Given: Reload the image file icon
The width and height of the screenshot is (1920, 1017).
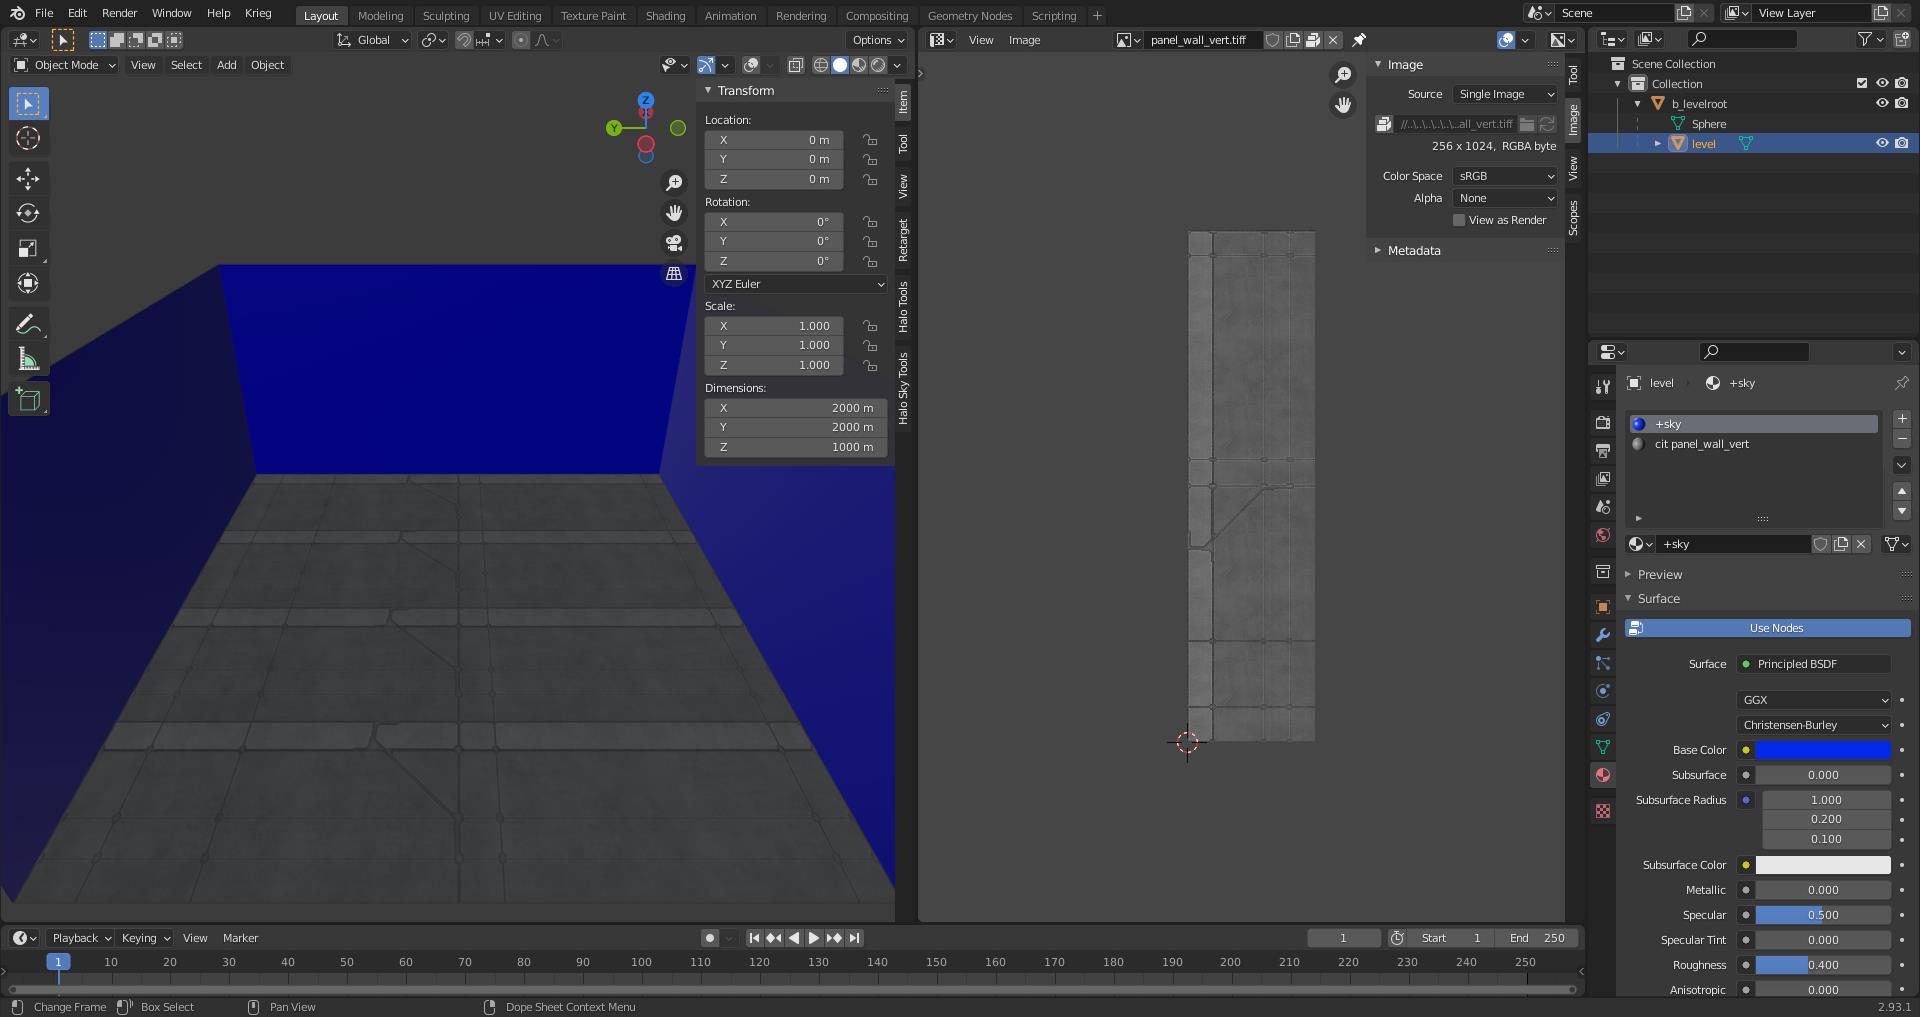Looking at the screenshot, I should point(1547,124).
